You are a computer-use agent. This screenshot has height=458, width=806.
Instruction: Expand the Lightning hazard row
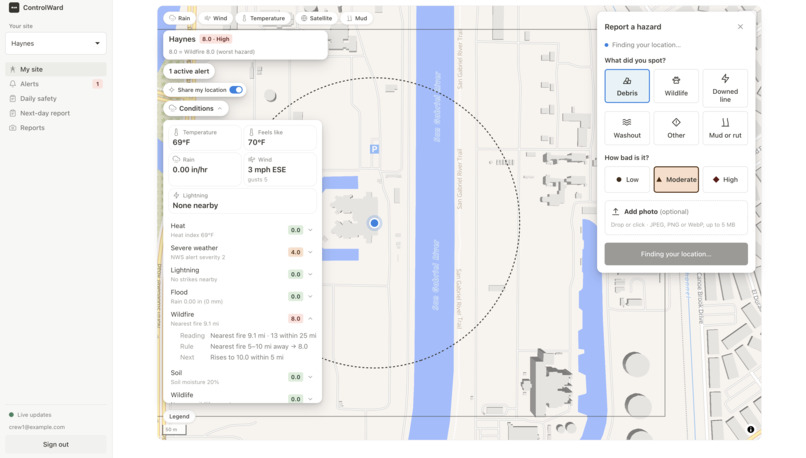pyautogui.click(x=310, y=274)
